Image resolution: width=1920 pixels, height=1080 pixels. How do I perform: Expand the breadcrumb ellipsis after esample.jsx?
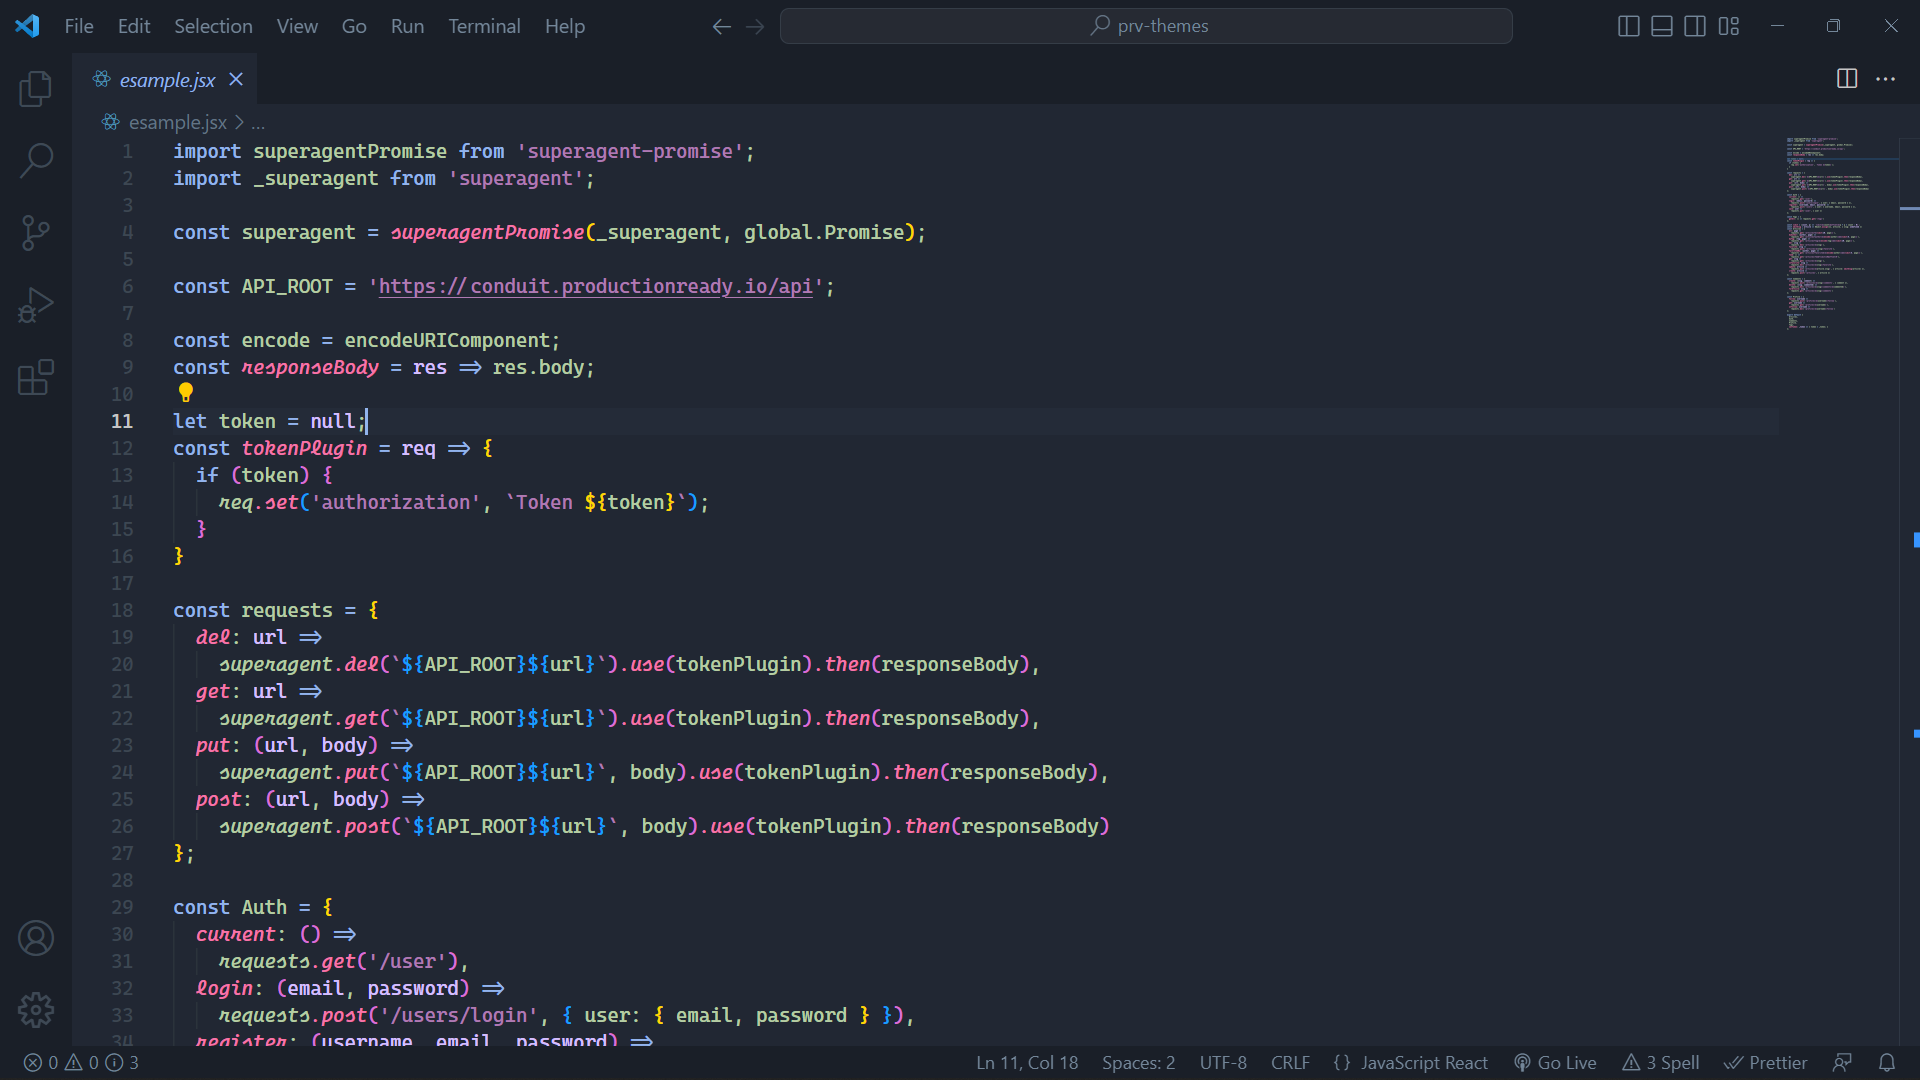coord(258,123)
